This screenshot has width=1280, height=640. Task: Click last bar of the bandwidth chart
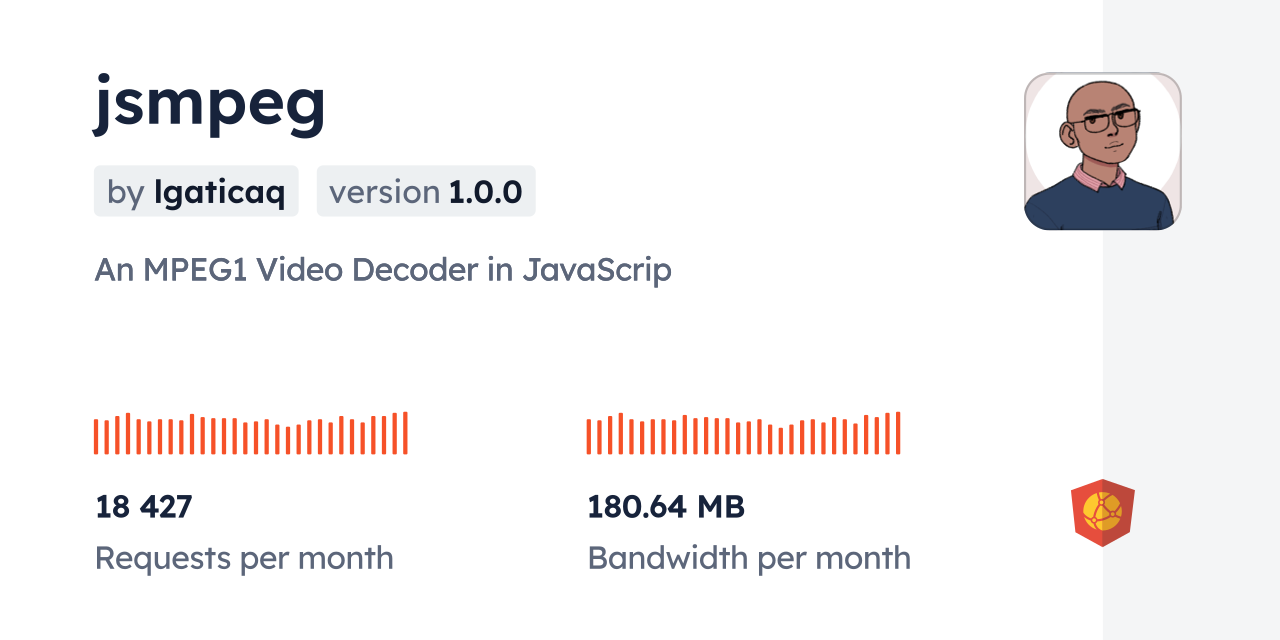tap(898, 433)
